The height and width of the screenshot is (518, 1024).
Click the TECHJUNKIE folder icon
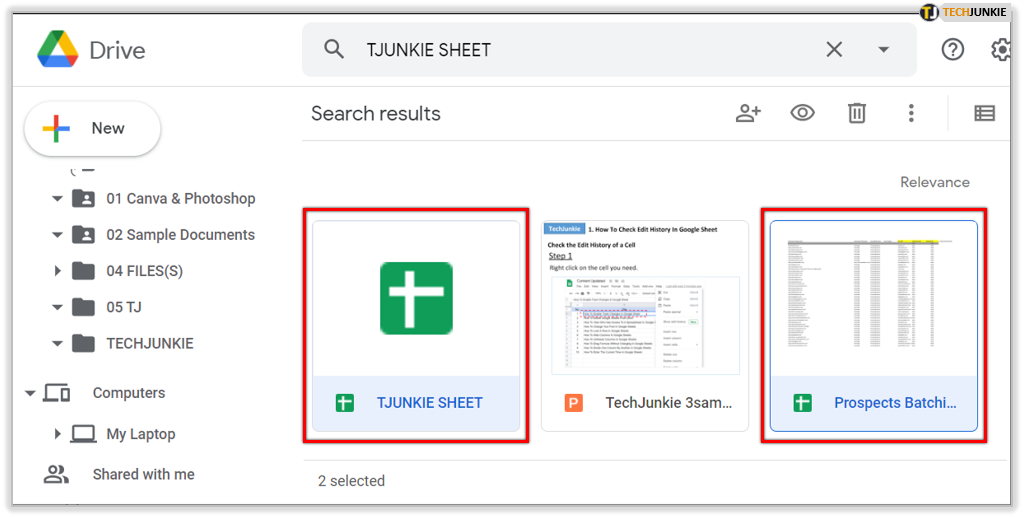tap(84, 343)
